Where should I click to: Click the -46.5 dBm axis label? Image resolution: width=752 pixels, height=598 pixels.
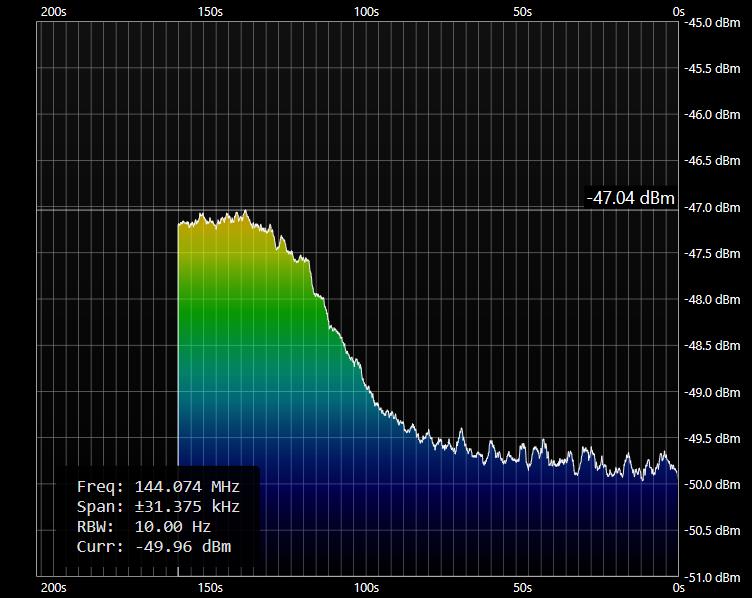(712, 161)
